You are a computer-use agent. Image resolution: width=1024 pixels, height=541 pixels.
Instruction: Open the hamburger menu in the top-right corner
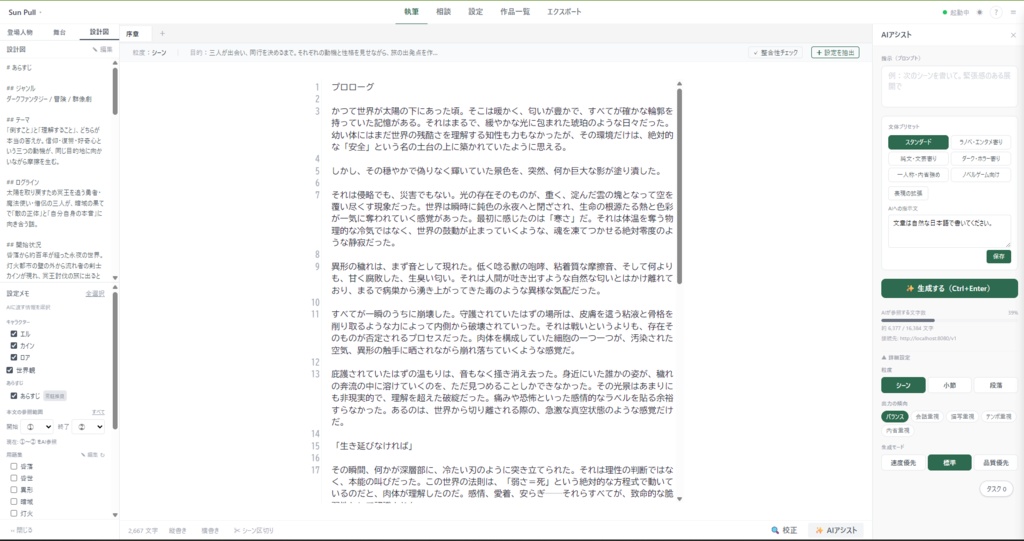[x=1013, y=12]
